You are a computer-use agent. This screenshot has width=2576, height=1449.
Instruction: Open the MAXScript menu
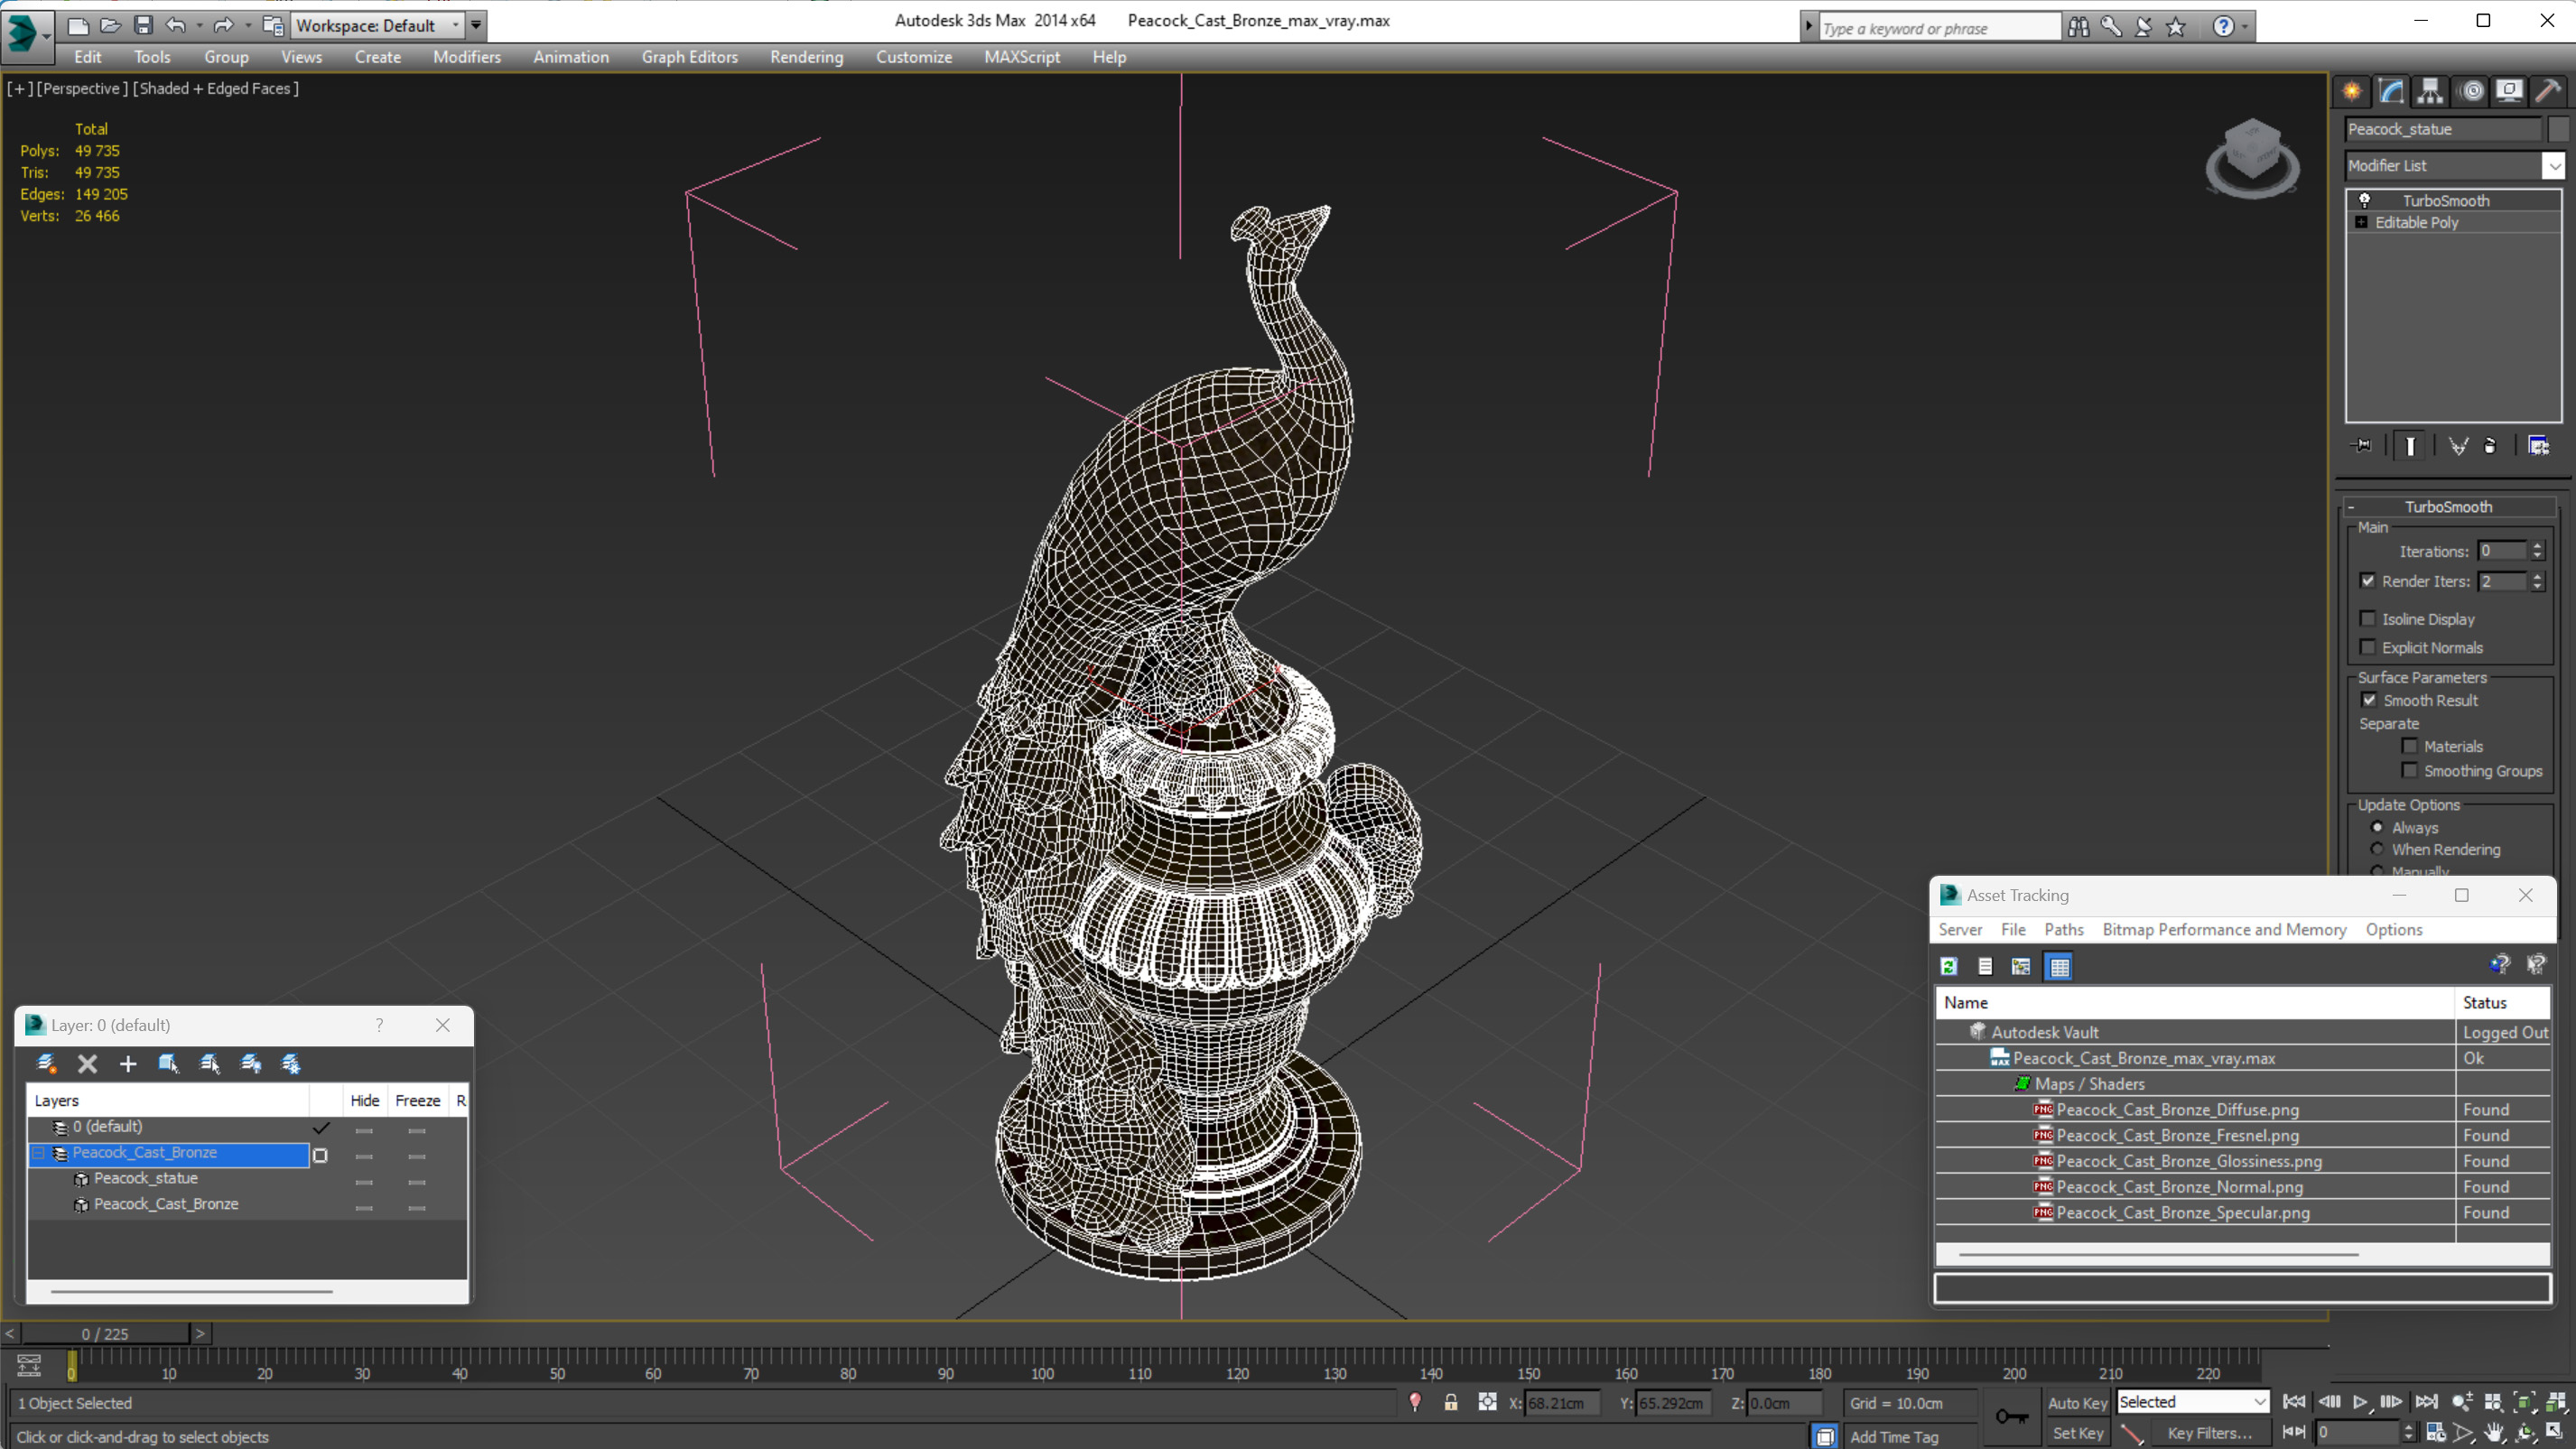[1022, 57]
